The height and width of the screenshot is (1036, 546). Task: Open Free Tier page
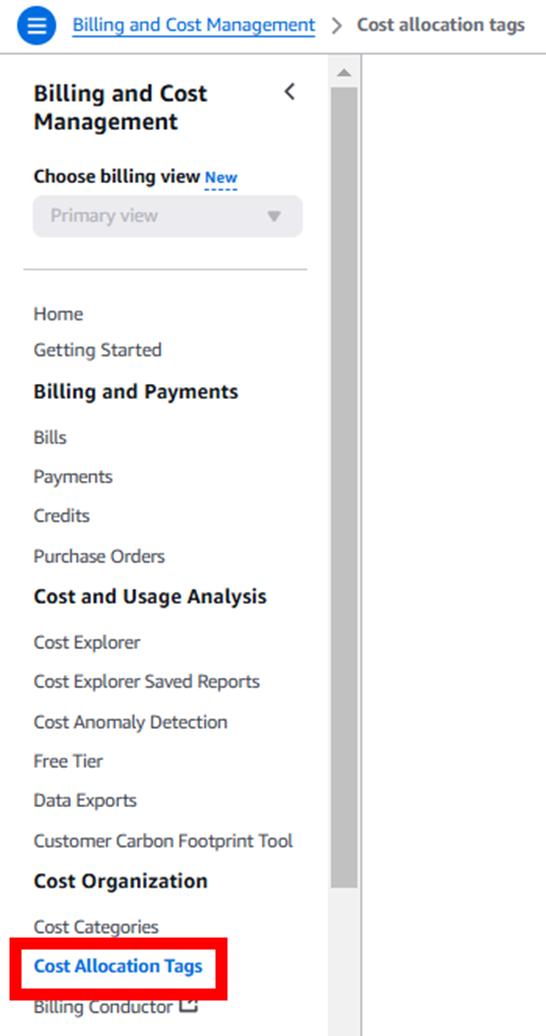[x=69, y=761]
